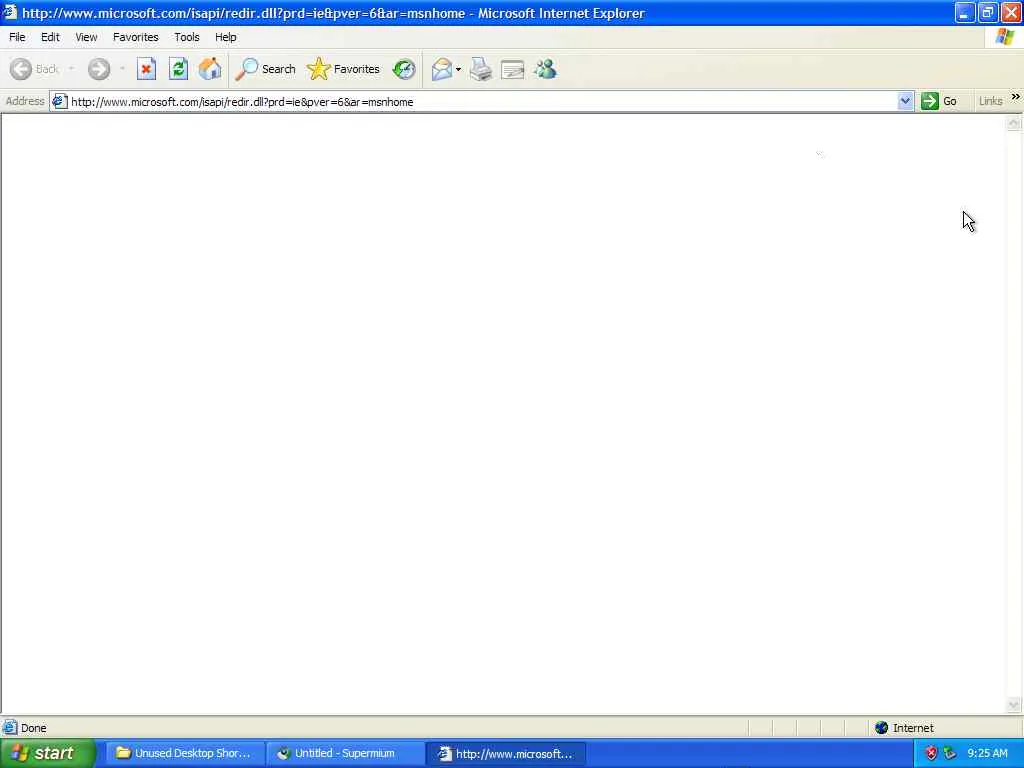Restore down the Internet Explorer window
The height and width of the screenshot is (768, 1024).
[987, 13]
